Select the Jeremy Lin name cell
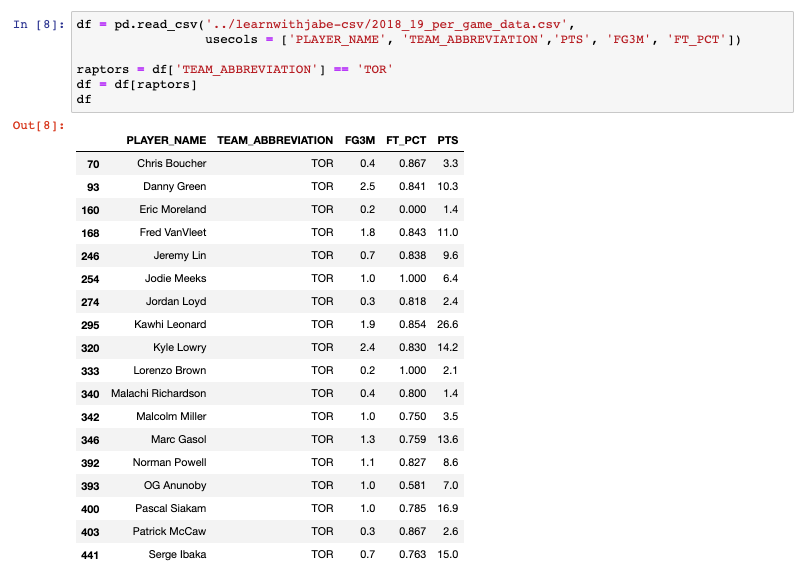This screenshot has height=566, width=803. pyautogui.click(x=180, y=256)
